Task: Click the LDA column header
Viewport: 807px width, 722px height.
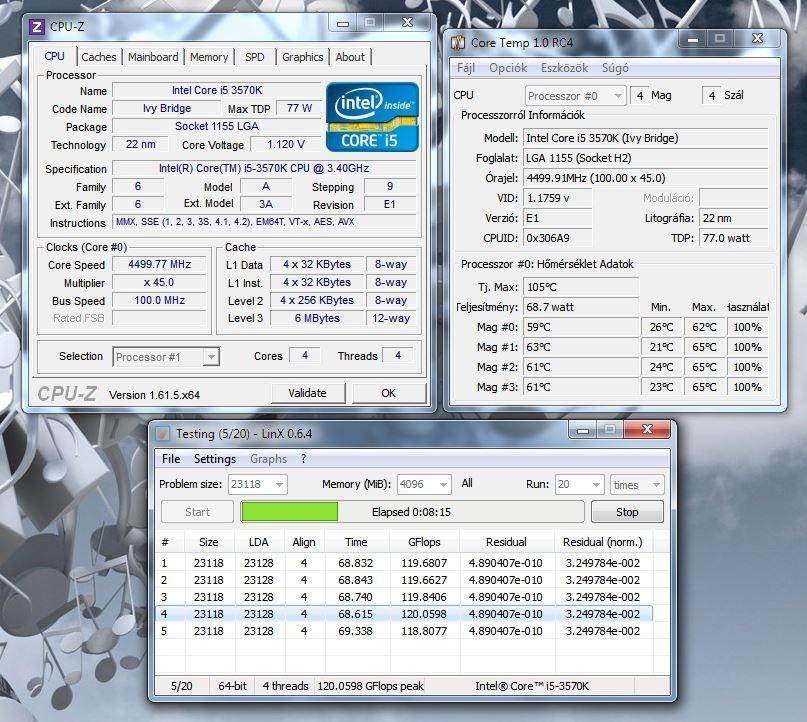Action: pos(258,542)
